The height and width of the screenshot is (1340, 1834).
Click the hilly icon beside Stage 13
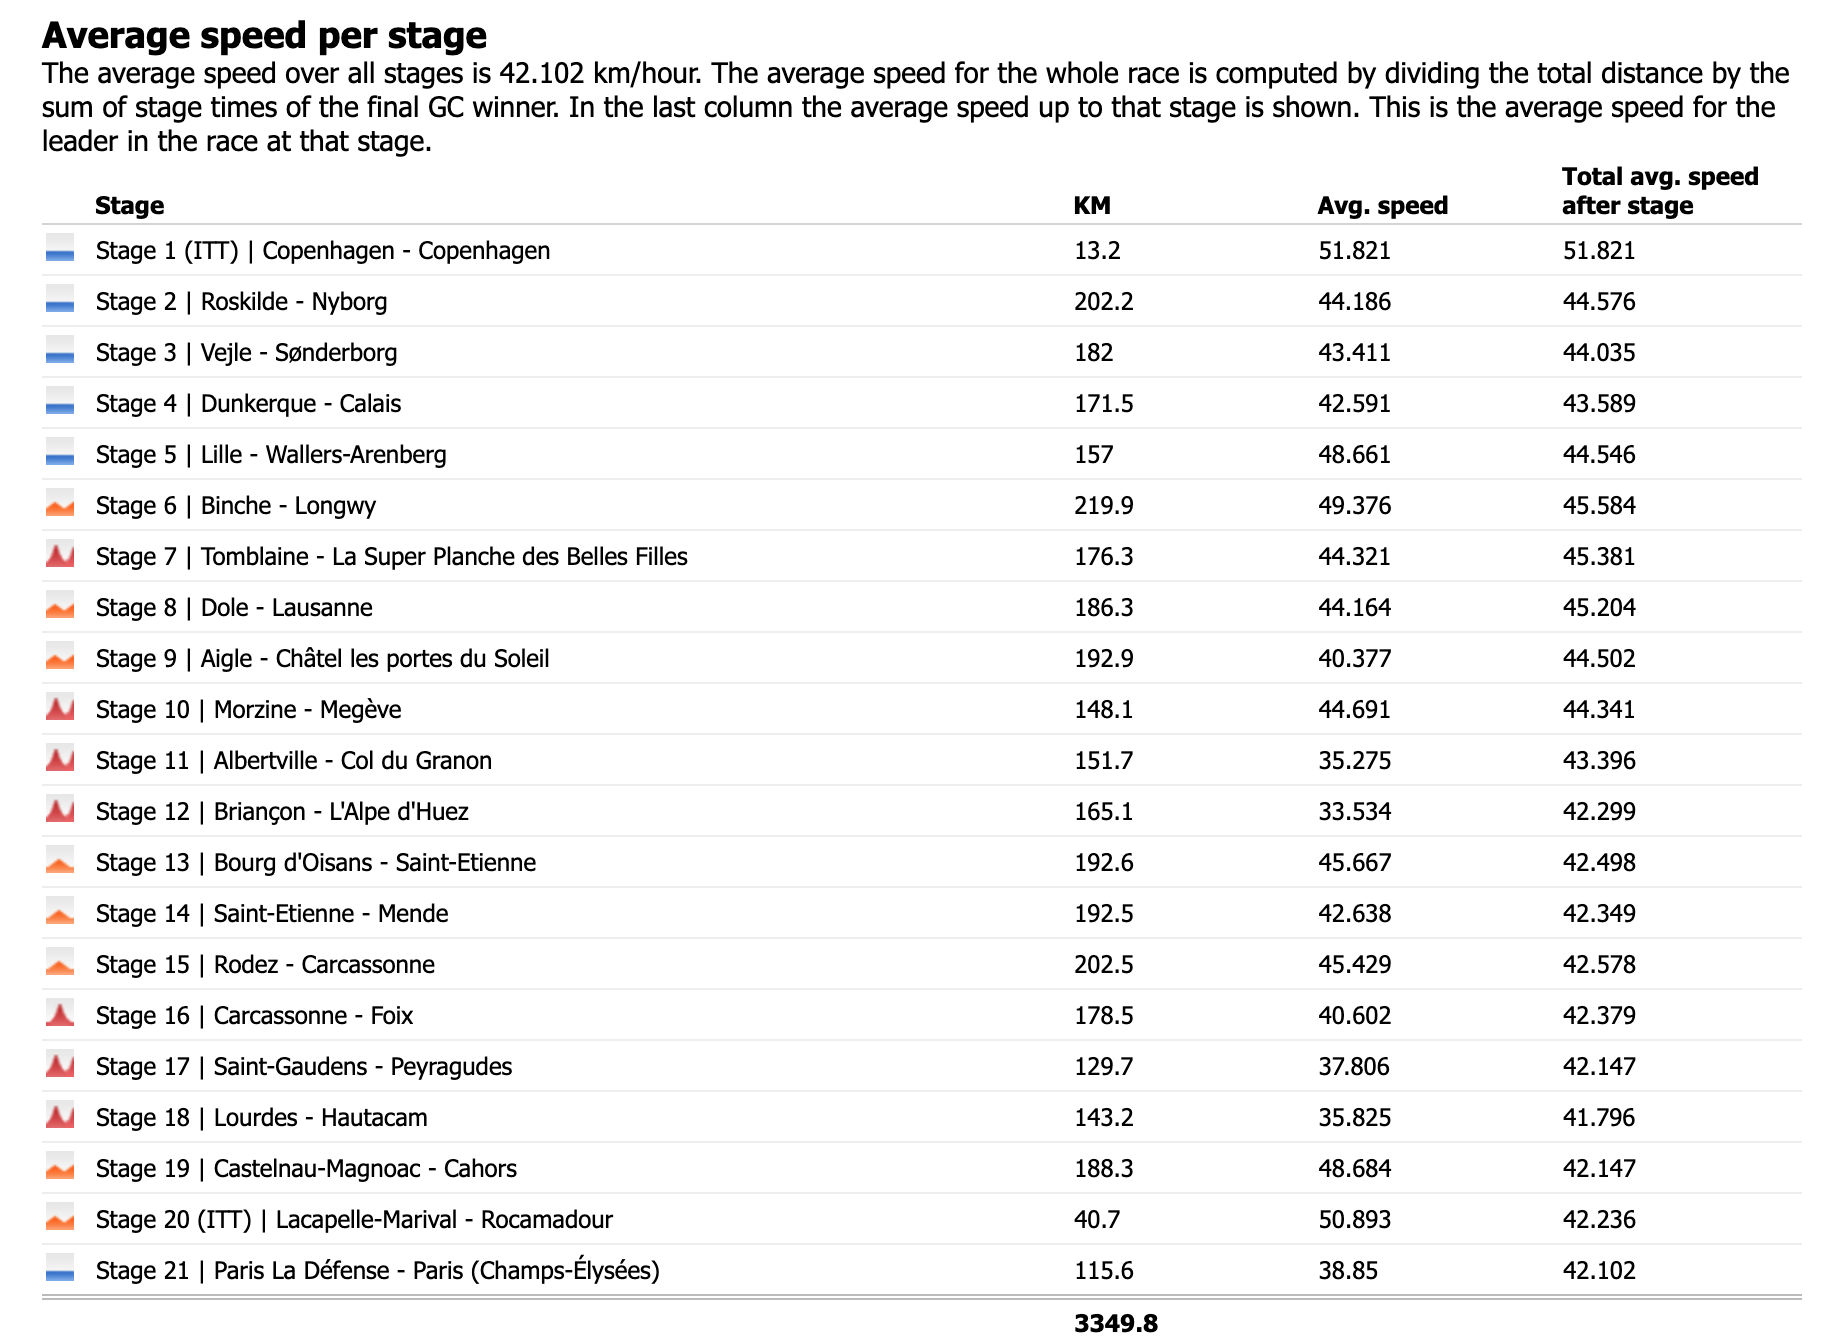[60, 862]
